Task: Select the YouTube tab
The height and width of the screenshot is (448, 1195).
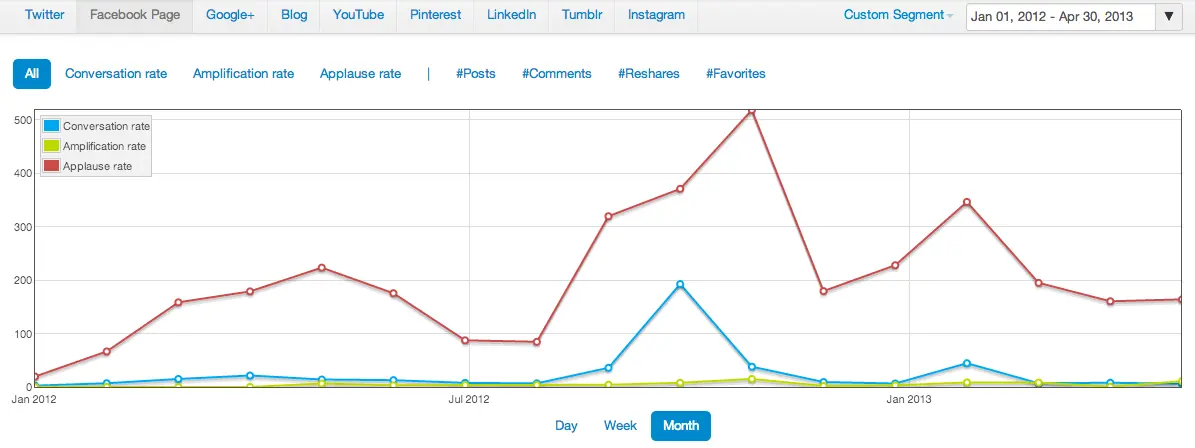Action: (x=358, y=15)
